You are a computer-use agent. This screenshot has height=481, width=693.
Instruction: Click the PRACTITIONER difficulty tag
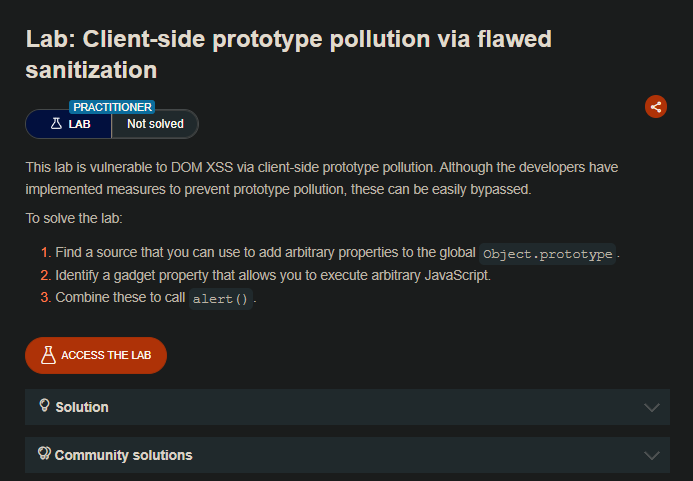click(112, 106)
